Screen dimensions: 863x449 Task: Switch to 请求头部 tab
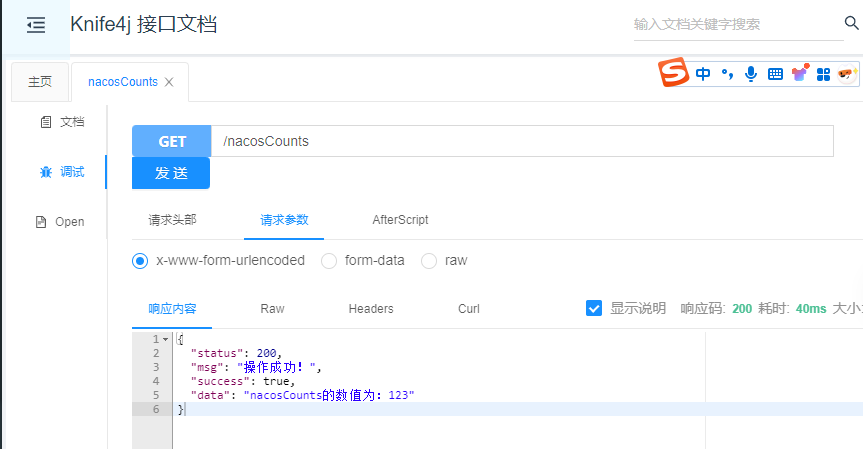point(172,220)
